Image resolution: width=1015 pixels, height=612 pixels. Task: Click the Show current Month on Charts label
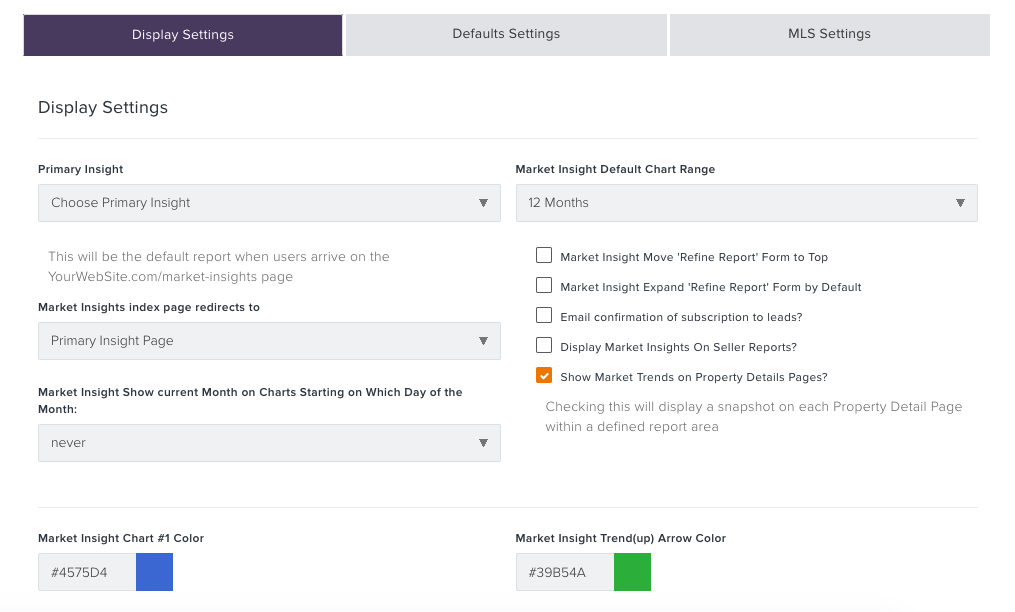(250, 400)
